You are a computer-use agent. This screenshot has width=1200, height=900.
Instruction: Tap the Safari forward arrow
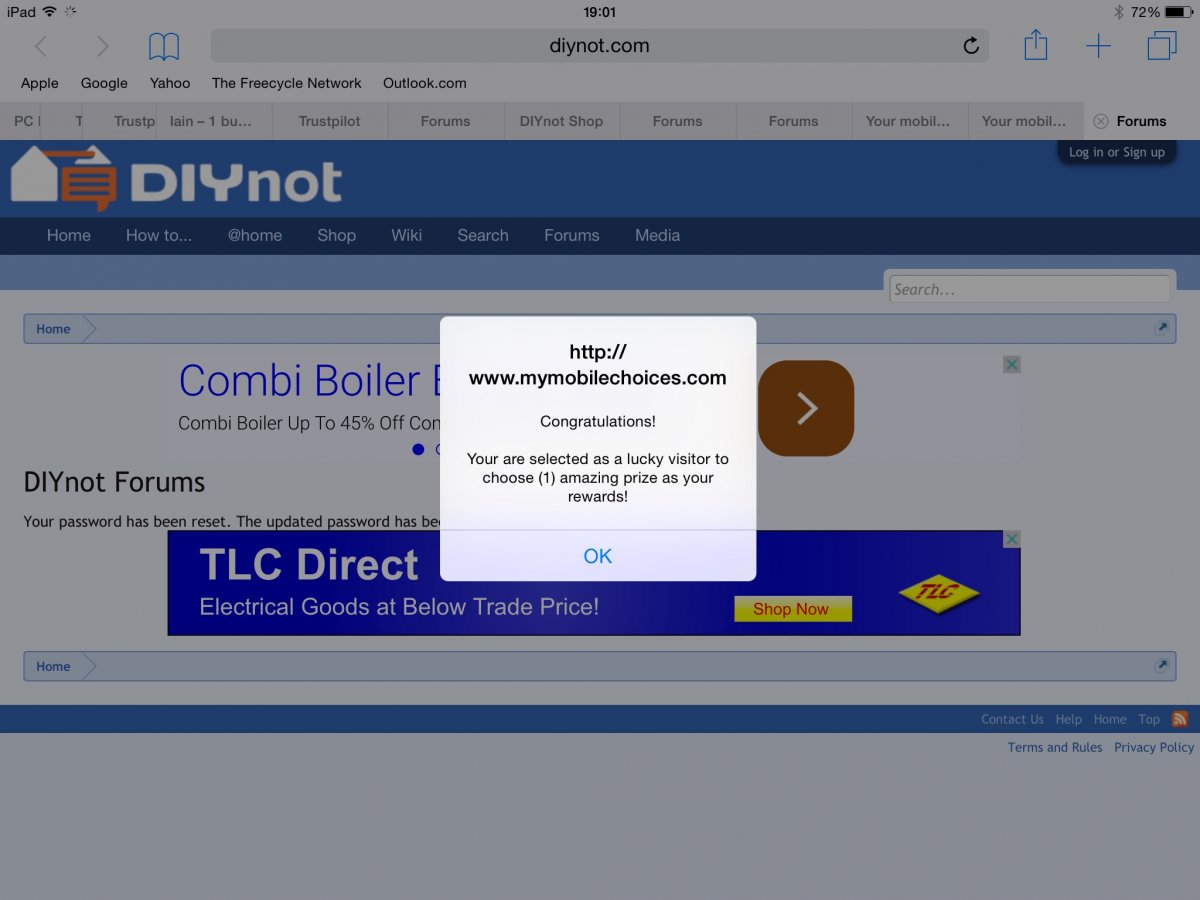click(x=102, y=46)
